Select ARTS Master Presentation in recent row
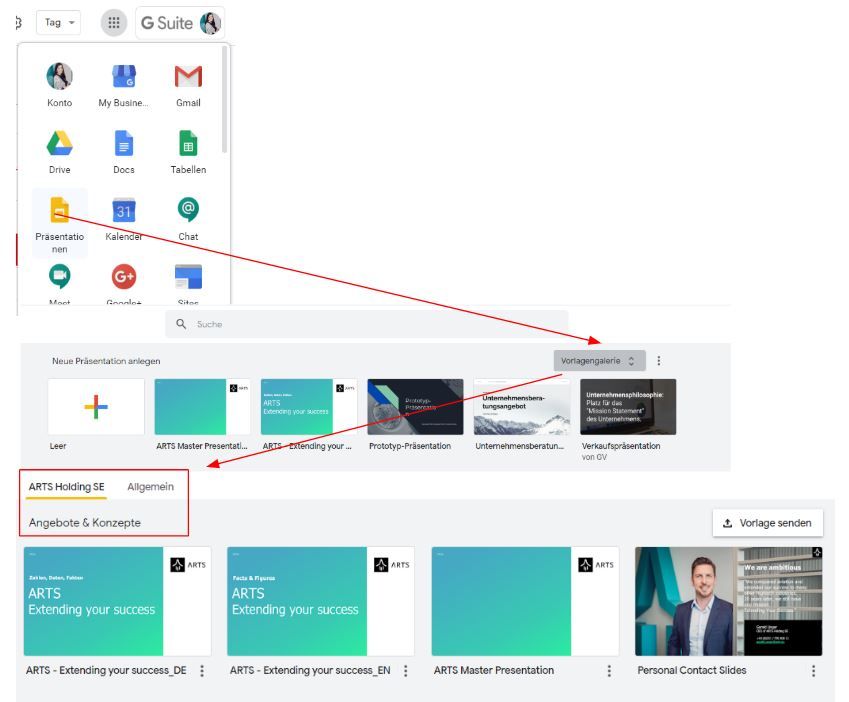 202,406
